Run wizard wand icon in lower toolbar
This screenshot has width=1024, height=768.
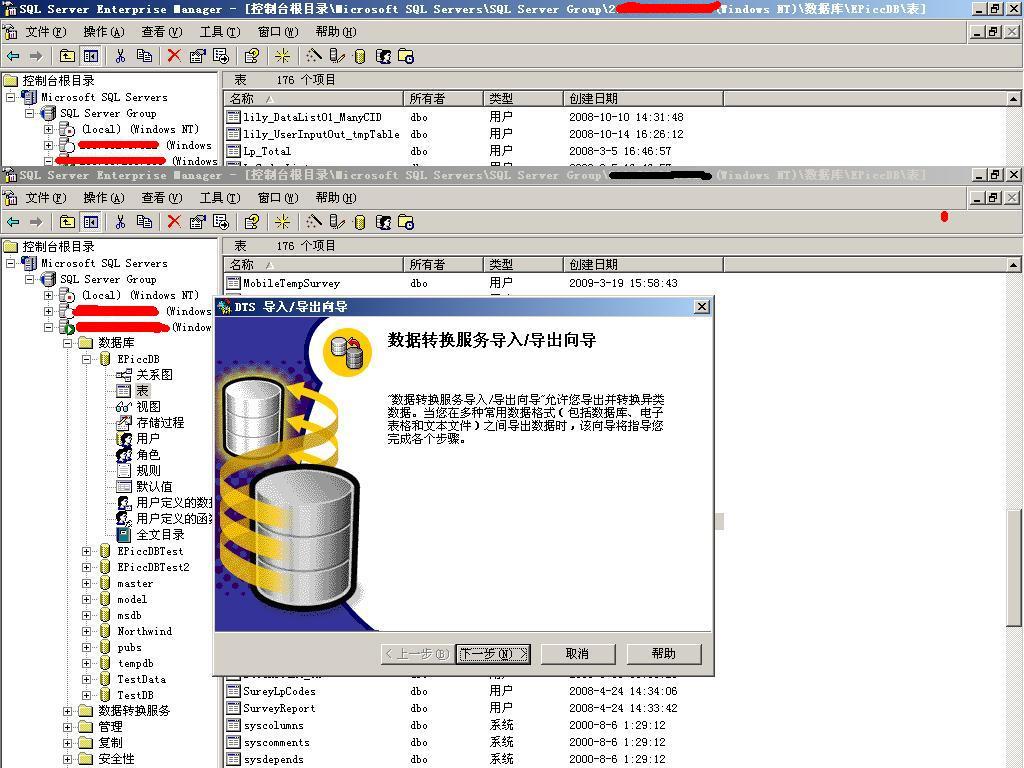(313, 222)
